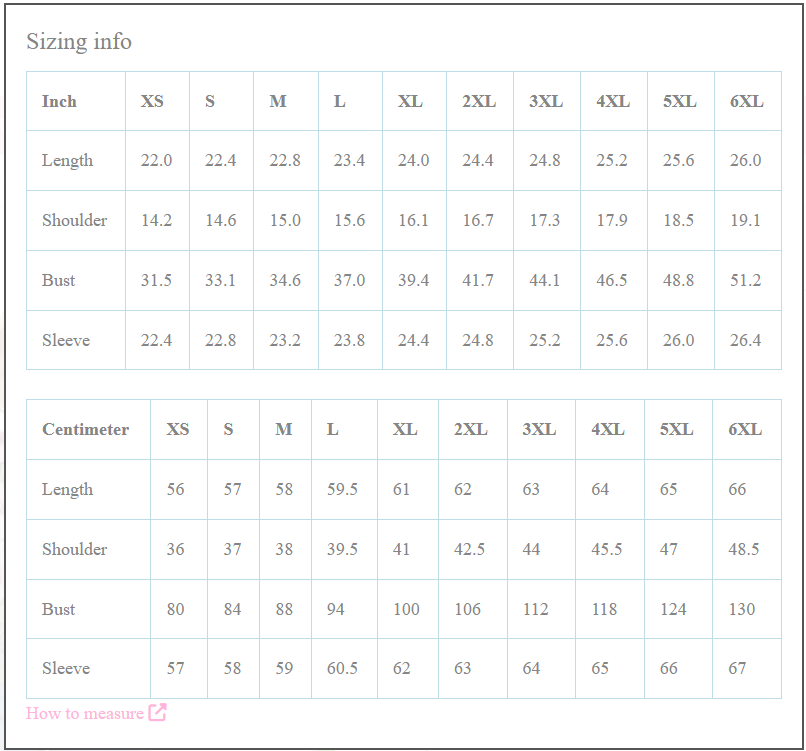Select the Centimeter table header cell
Viewport: 806px width, 751px height.
[85, 429]
